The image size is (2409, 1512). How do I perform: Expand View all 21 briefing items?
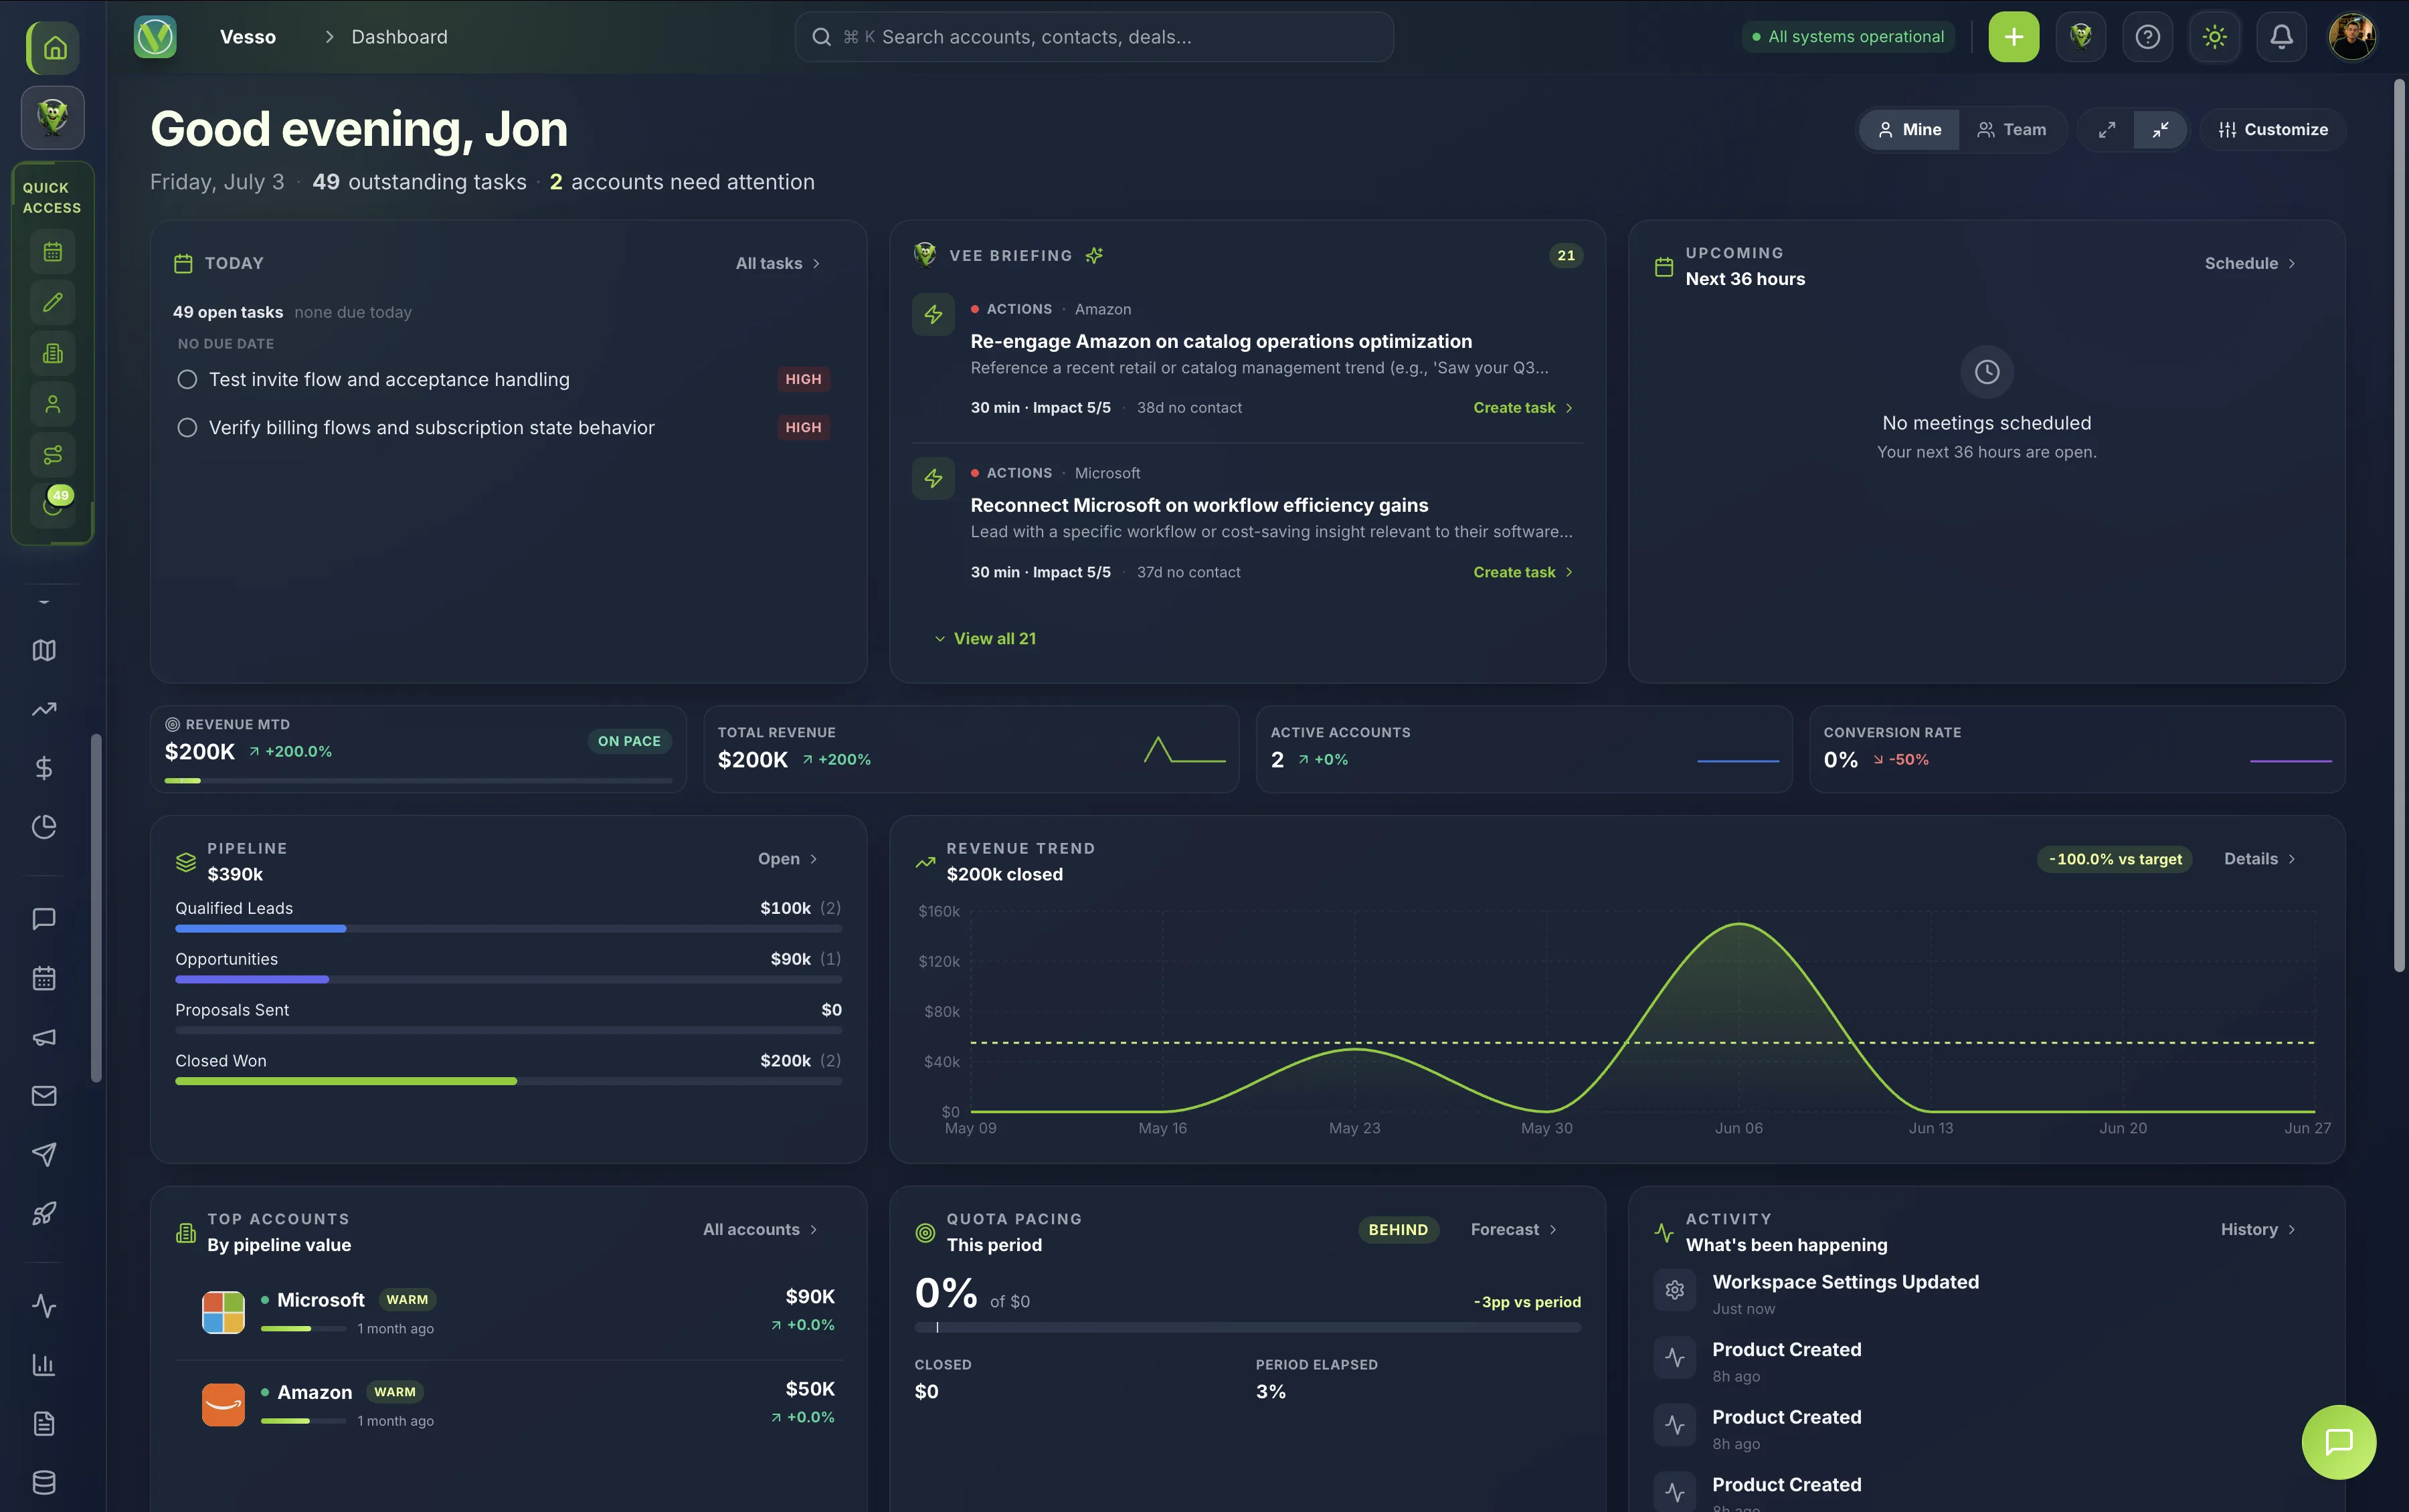coord(985,639)
